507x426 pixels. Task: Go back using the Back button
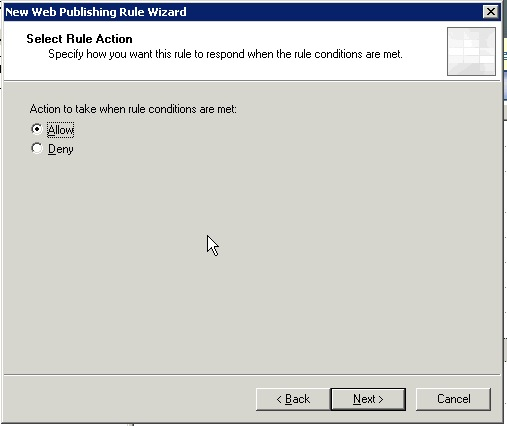[293, 399]
